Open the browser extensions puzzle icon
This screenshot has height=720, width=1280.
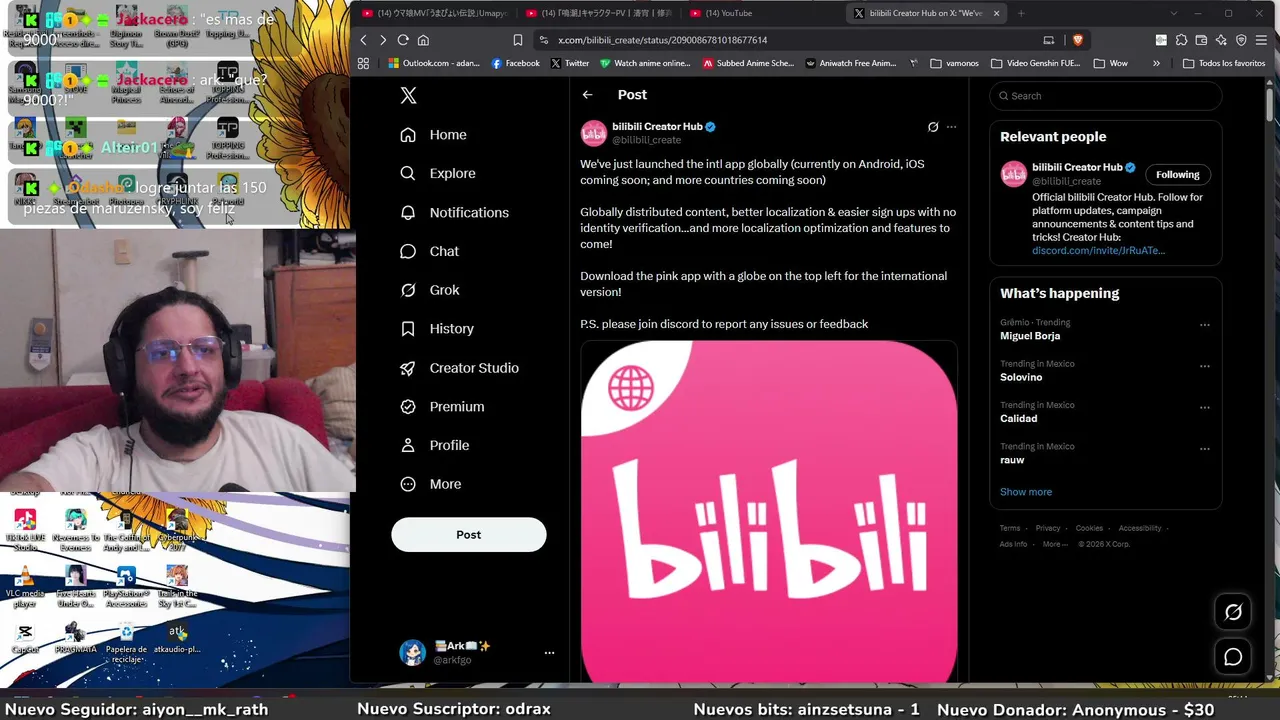pyautogui.click(x=1181, y=40)
